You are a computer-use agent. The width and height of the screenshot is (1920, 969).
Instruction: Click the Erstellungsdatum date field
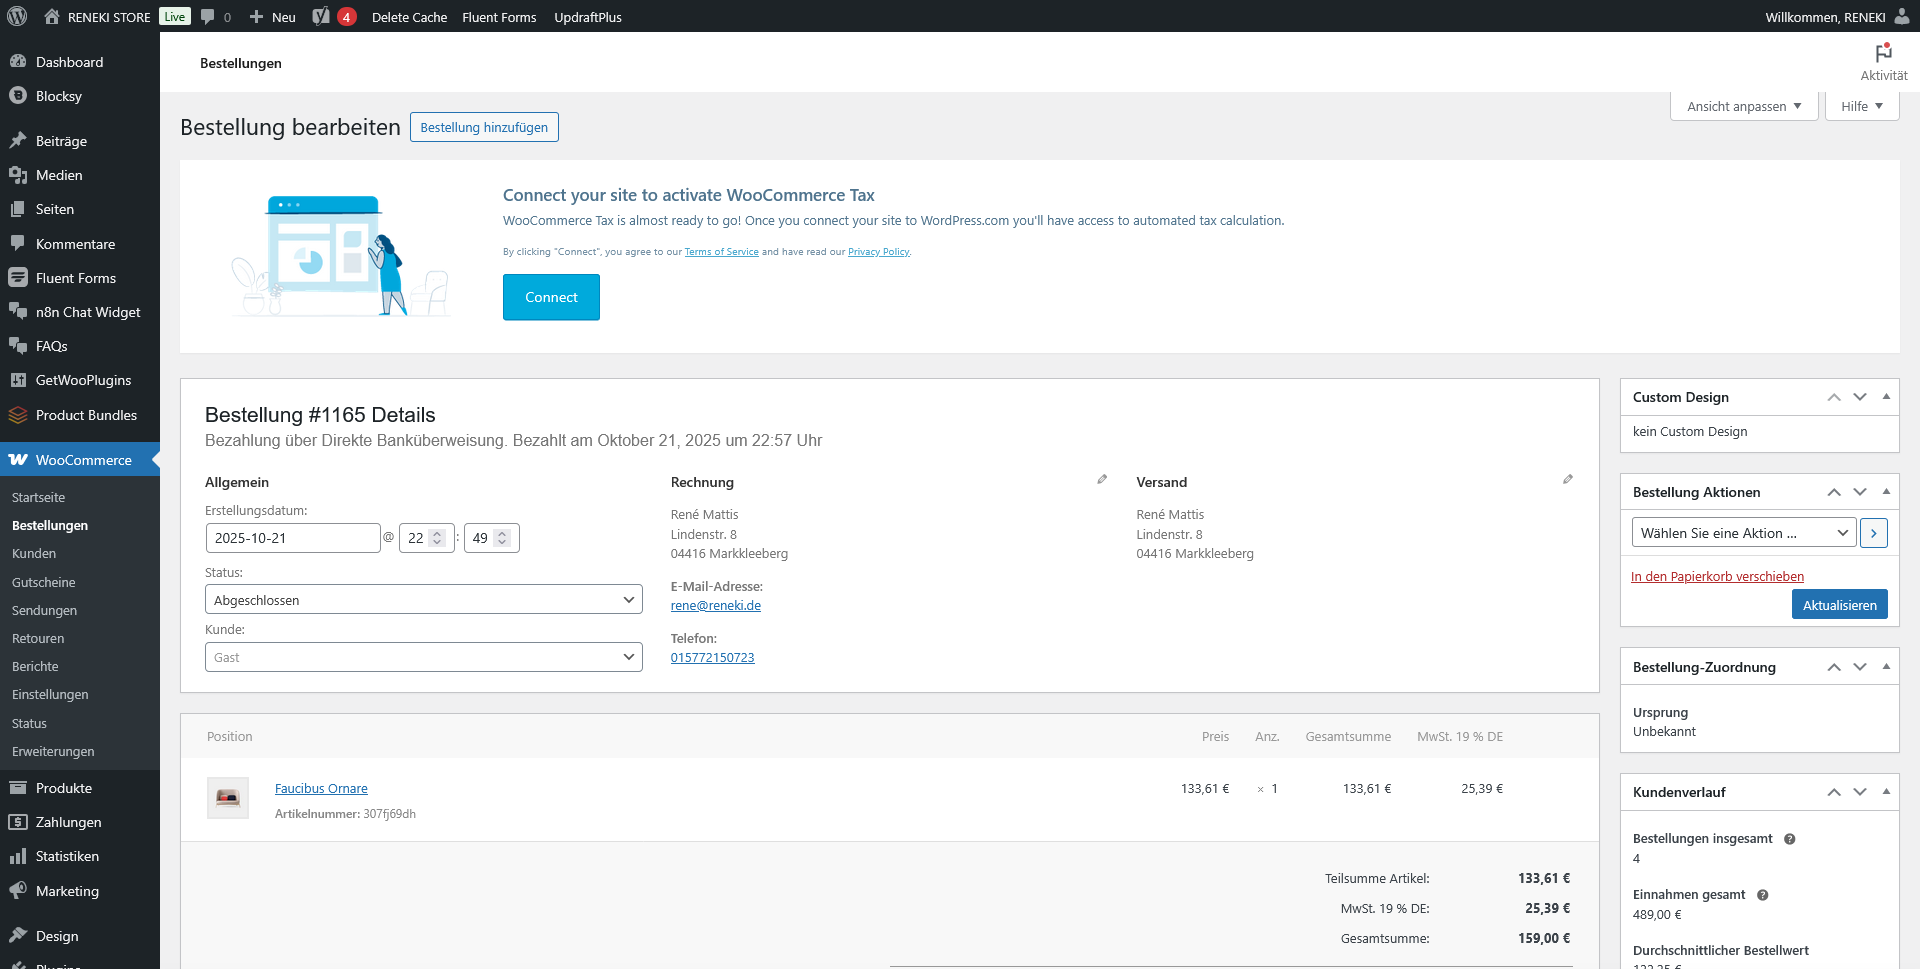tap(292, 538)
